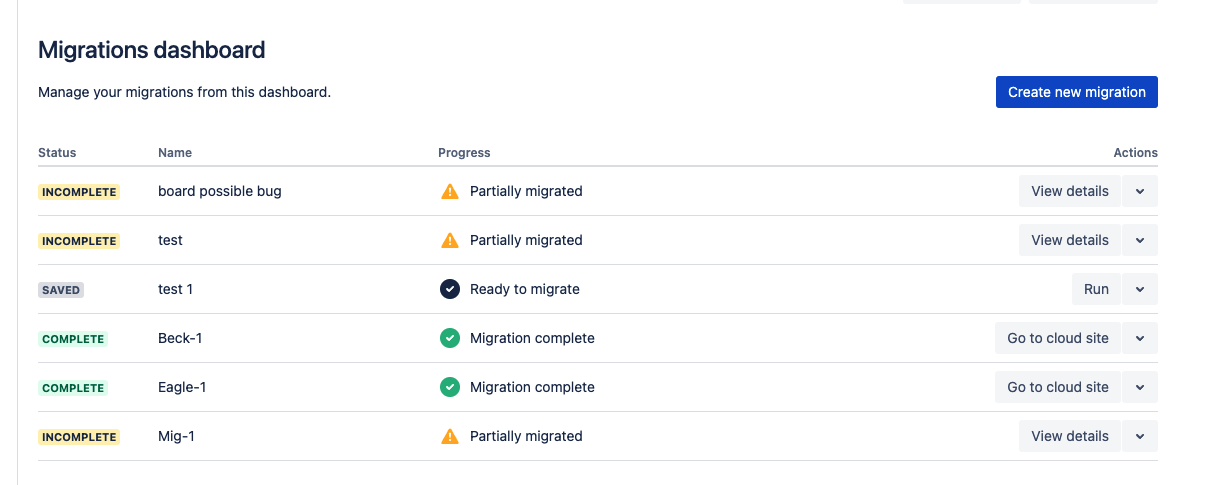Click green checkmark icon for Beck-1
The image size is (1208, 485).
click(450, 338)
